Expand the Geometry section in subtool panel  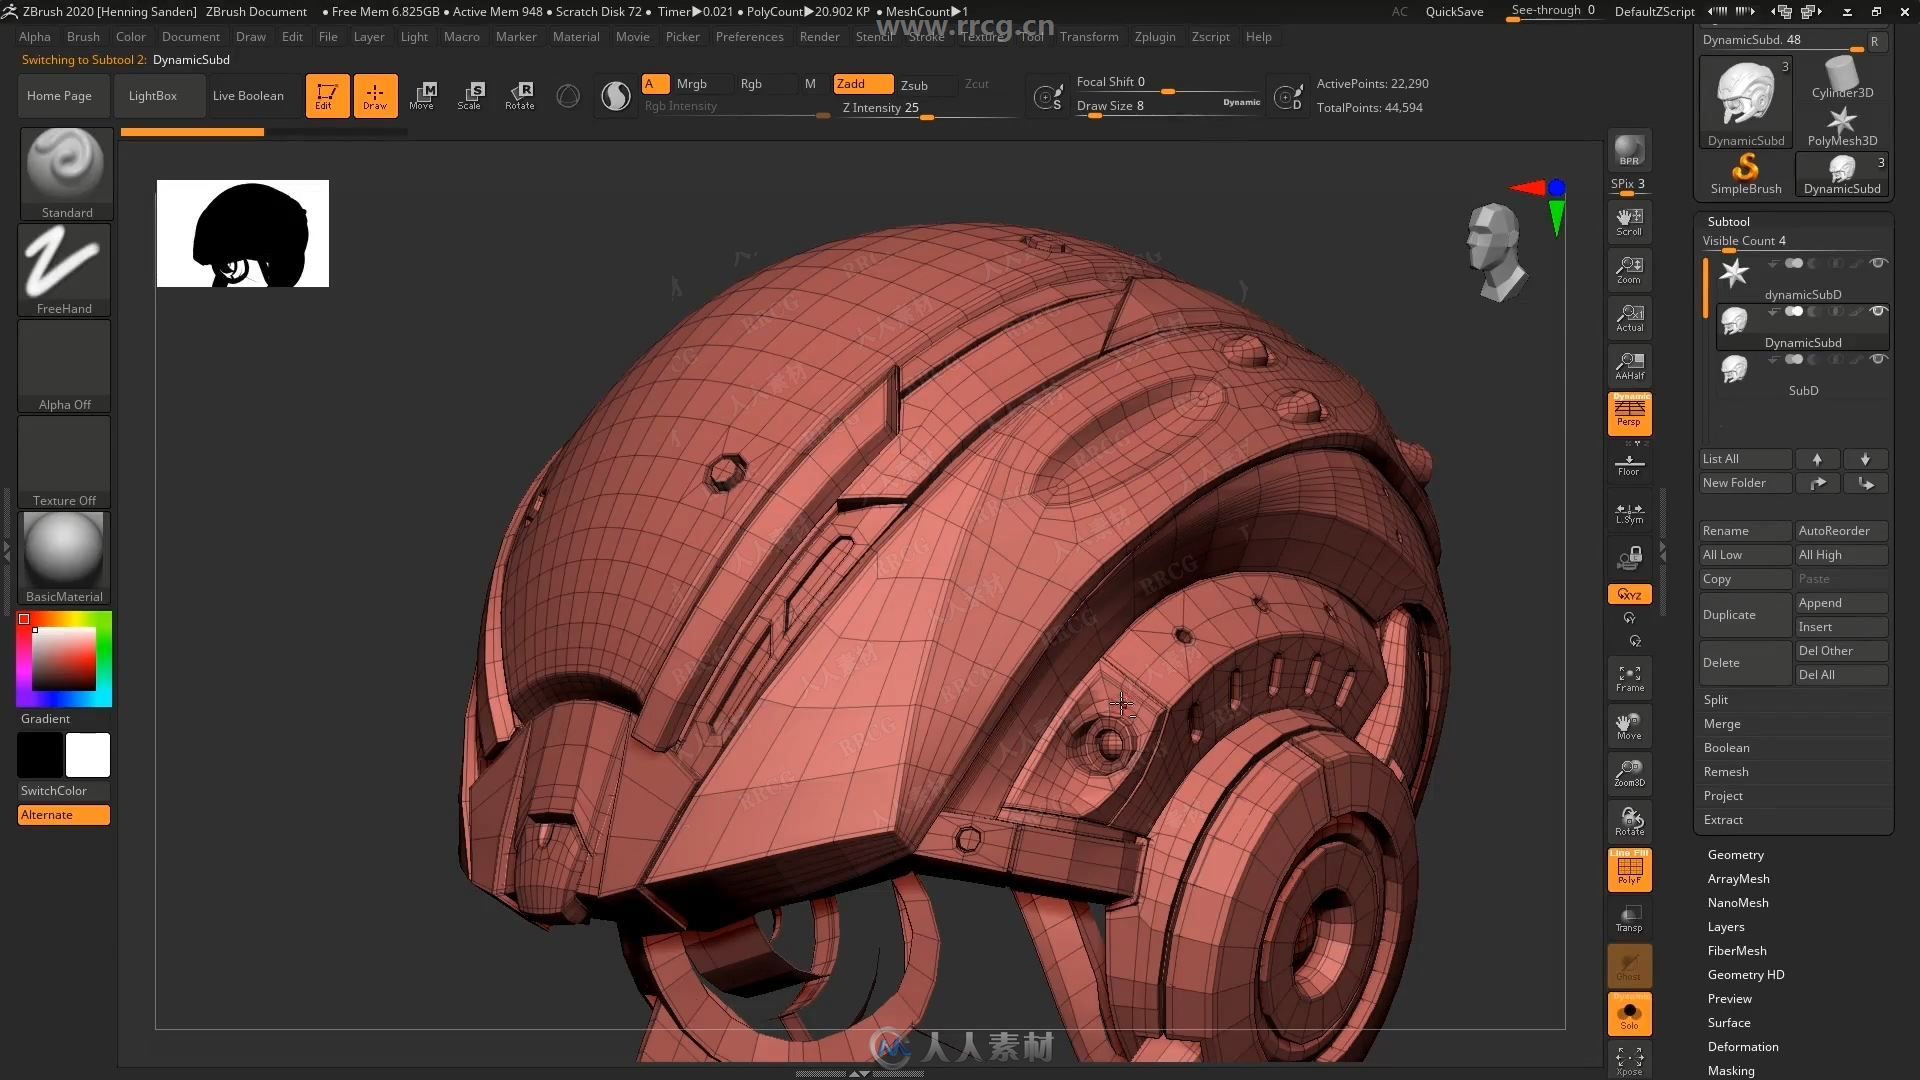(1735, 853)
